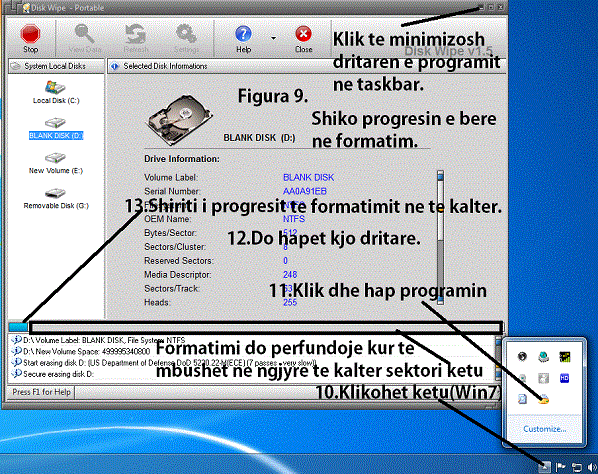Click the Sectors/Cluster: label
Screen dimensions: 598x474
pos(175,247)
